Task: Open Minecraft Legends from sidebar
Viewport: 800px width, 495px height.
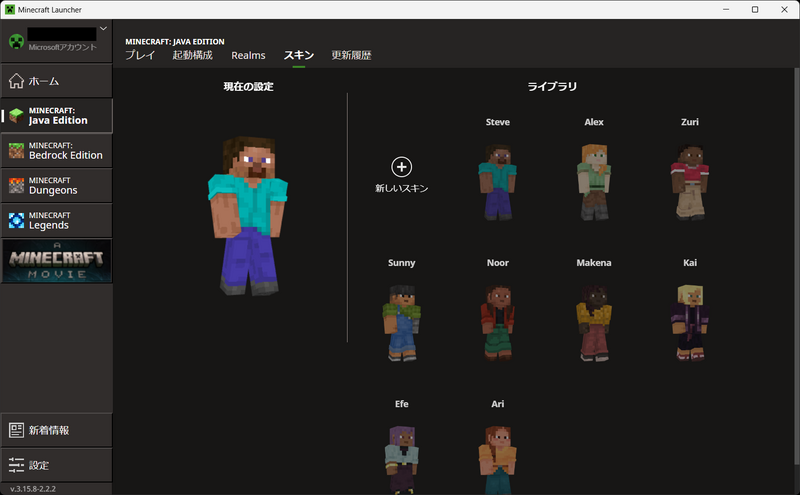Action: (56, 221)
